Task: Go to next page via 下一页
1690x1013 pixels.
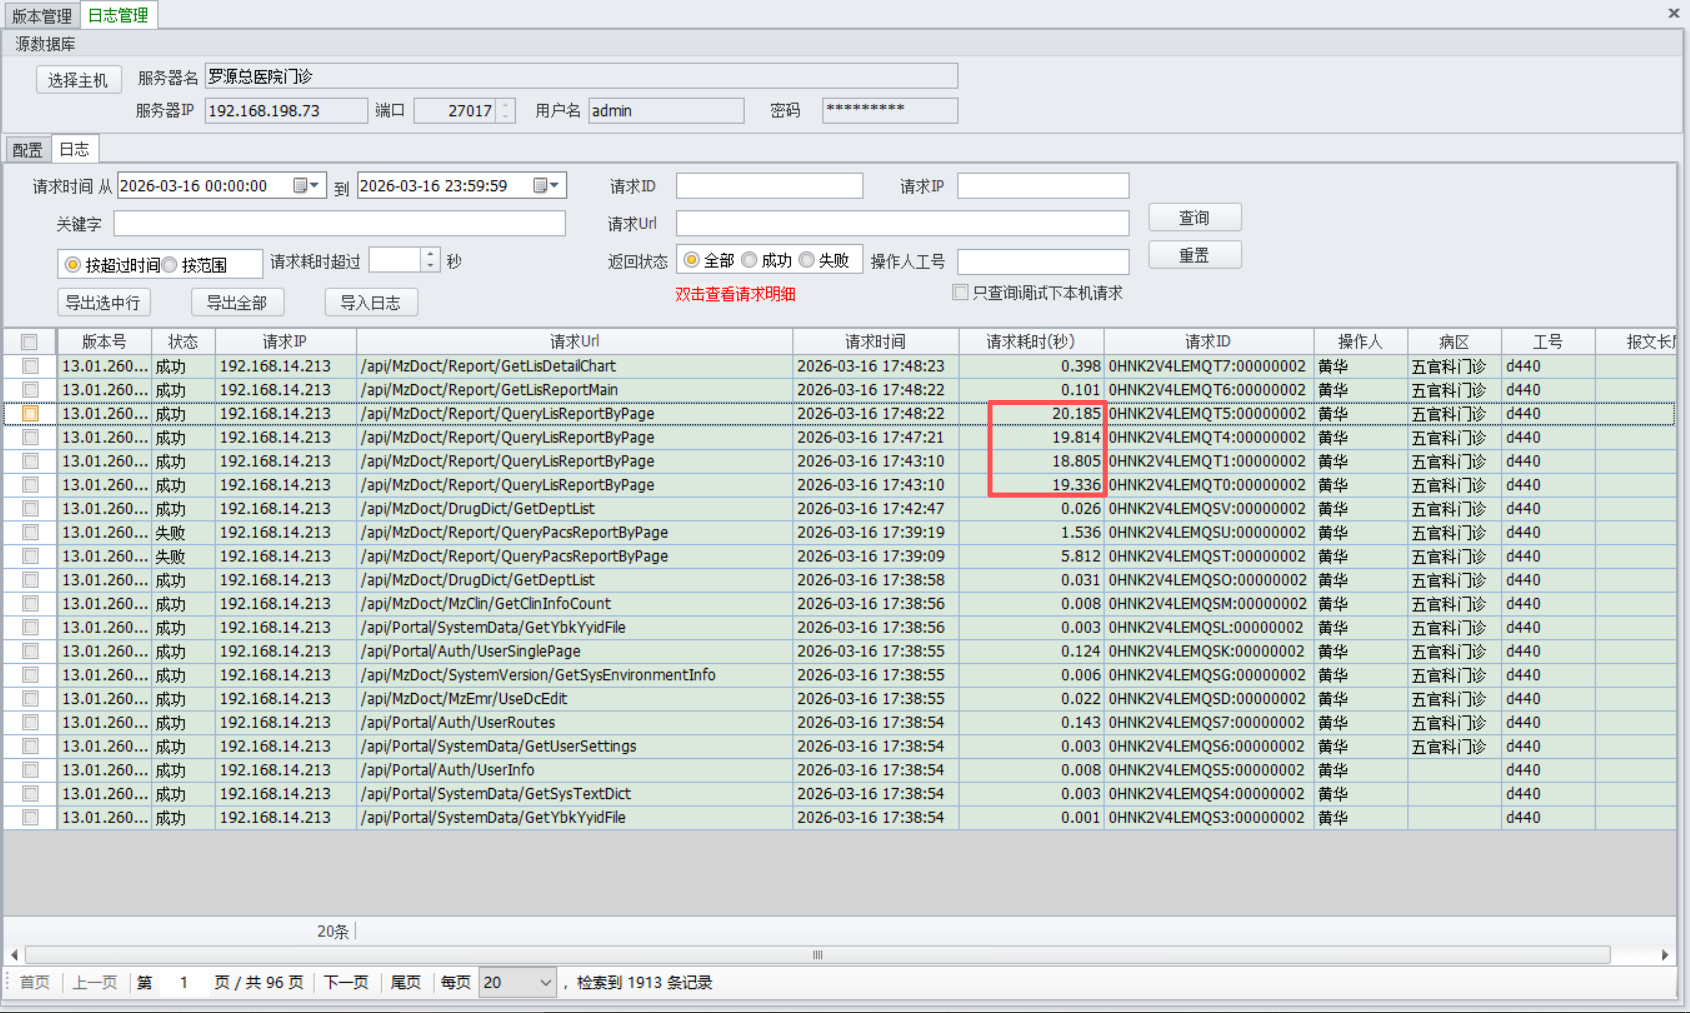Action: (x=346, y=983)
